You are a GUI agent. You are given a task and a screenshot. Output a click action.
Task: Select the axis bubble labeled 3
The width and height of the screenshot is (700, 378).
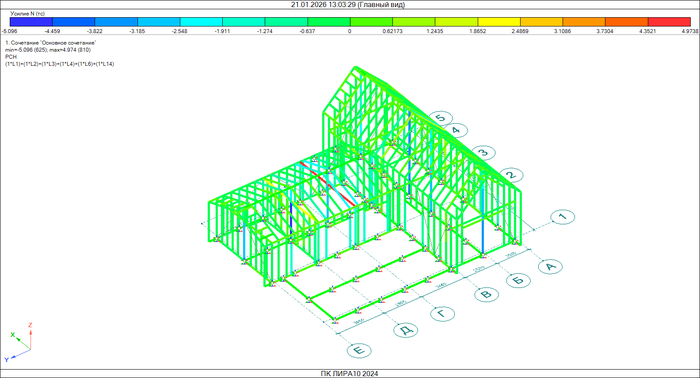pos(483,153)
